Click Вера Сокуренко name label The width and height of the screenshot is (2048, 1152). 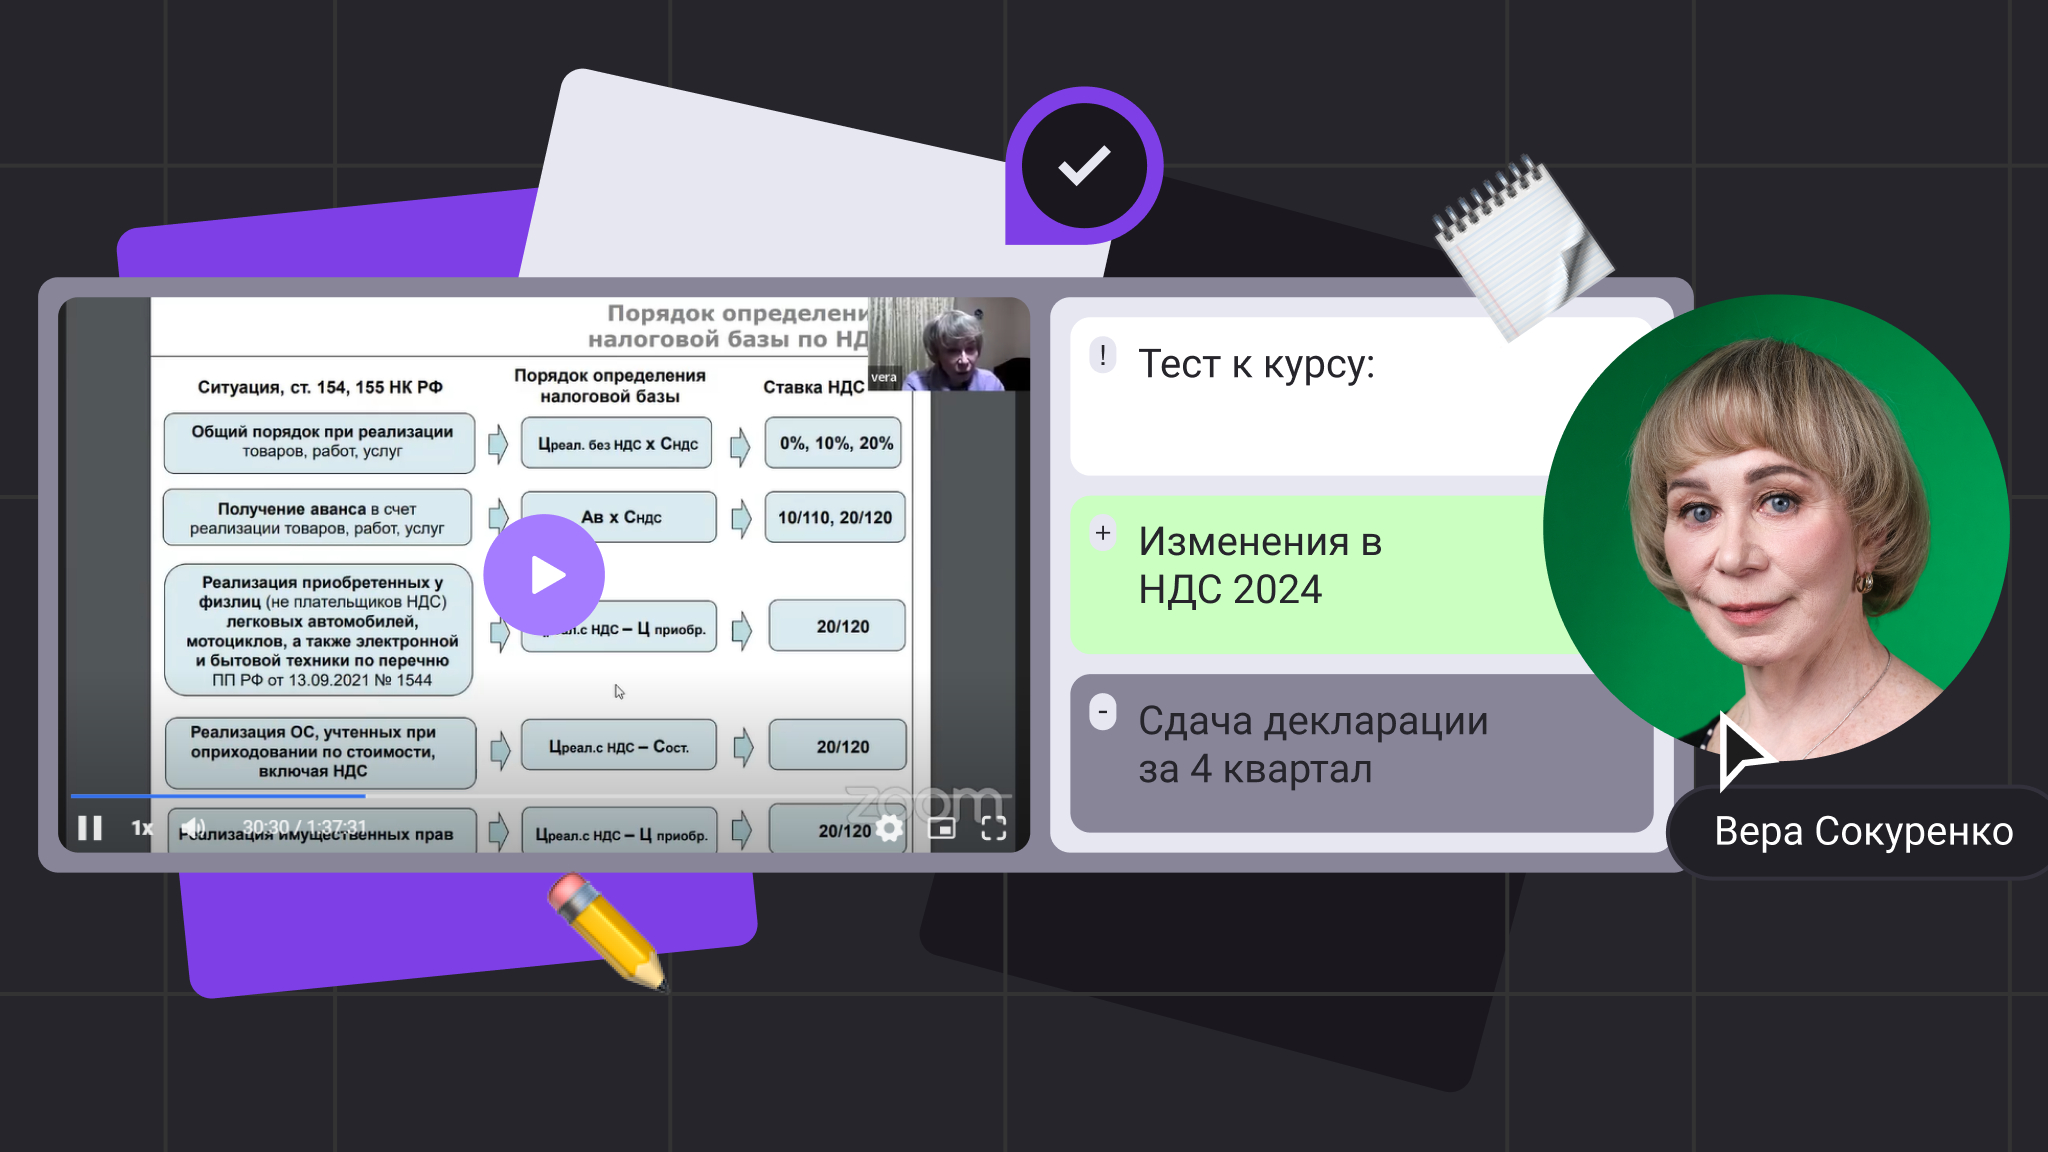[x=1862, y=832]
